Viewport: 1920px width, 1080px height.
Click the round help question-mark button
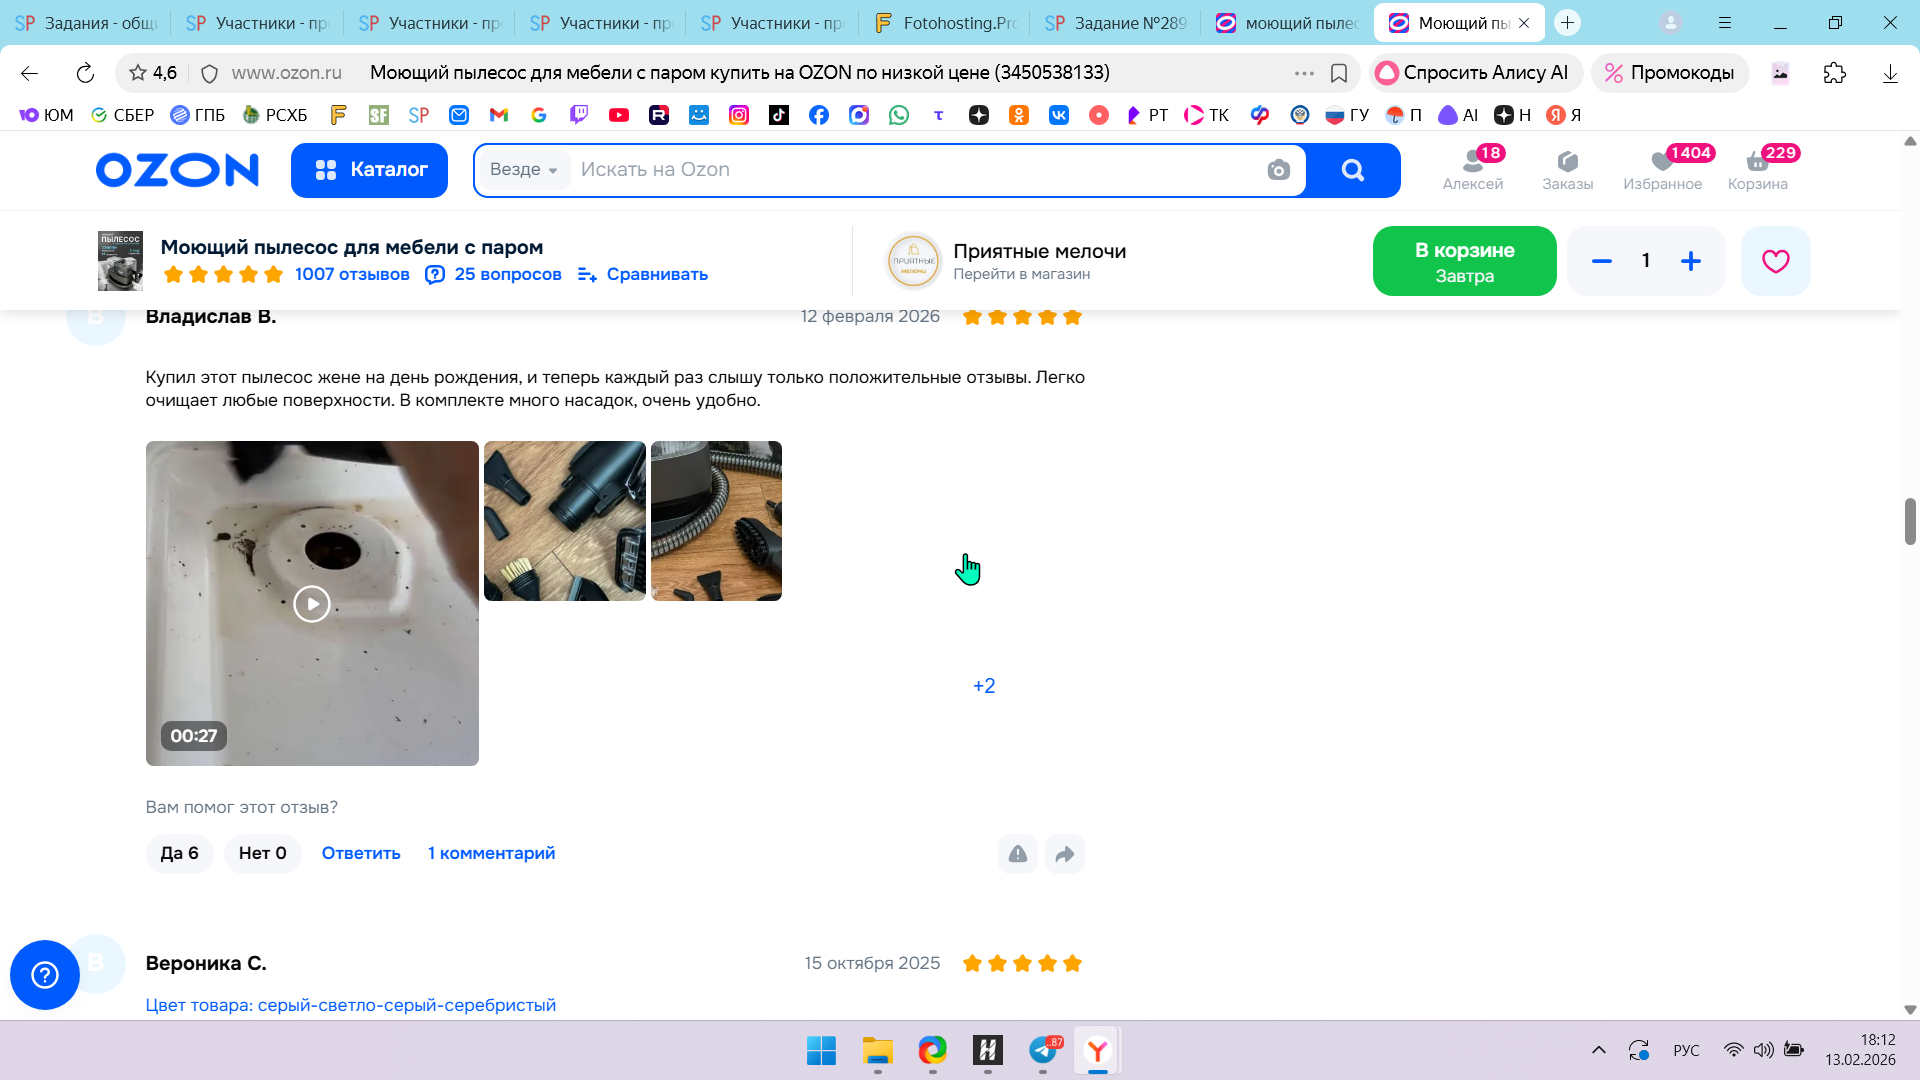click(45, 974)
